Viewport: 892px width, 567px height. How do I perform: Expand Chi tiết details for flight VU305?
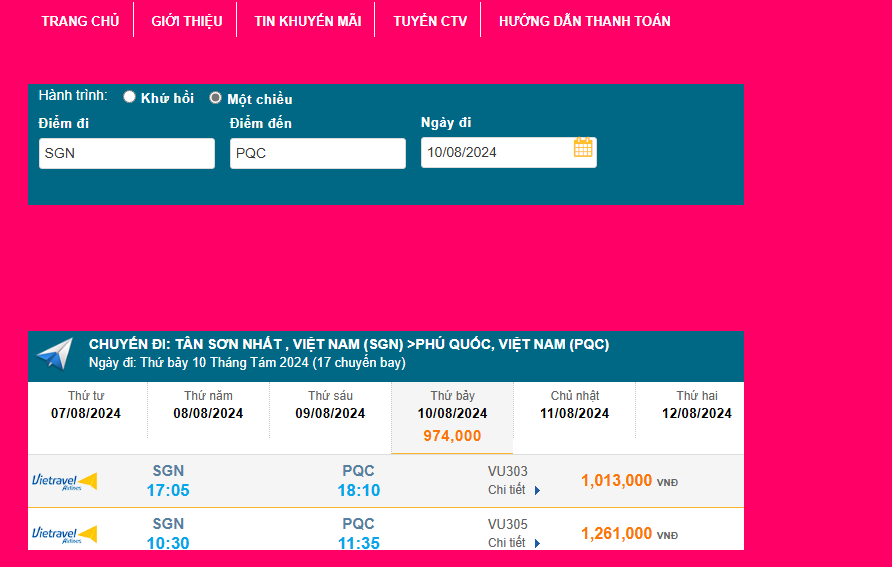[513, 543]
